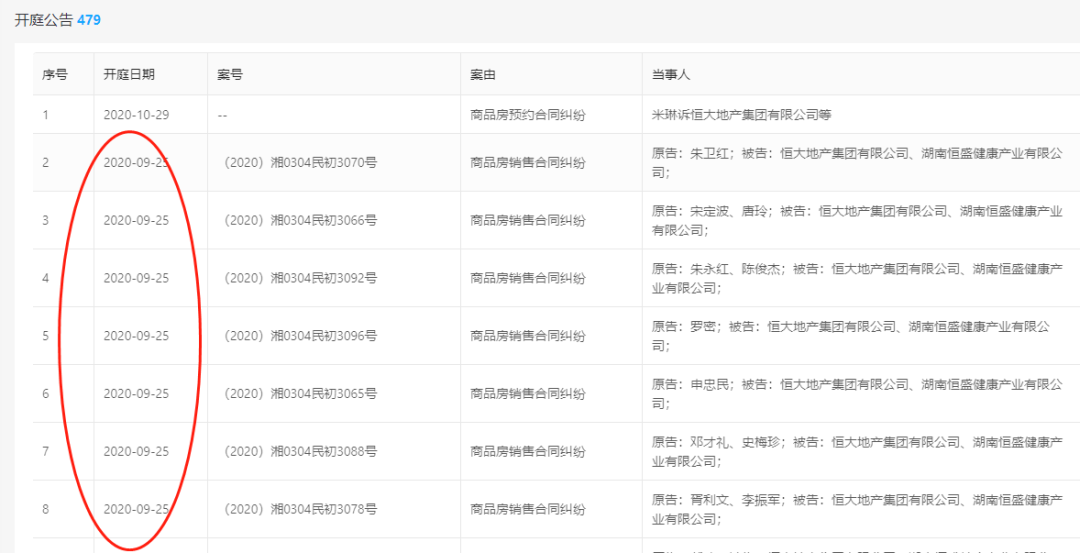Click sequence number 7 in 序号 column
This screenshot has width=1080, height=553.
coord(45,452)
